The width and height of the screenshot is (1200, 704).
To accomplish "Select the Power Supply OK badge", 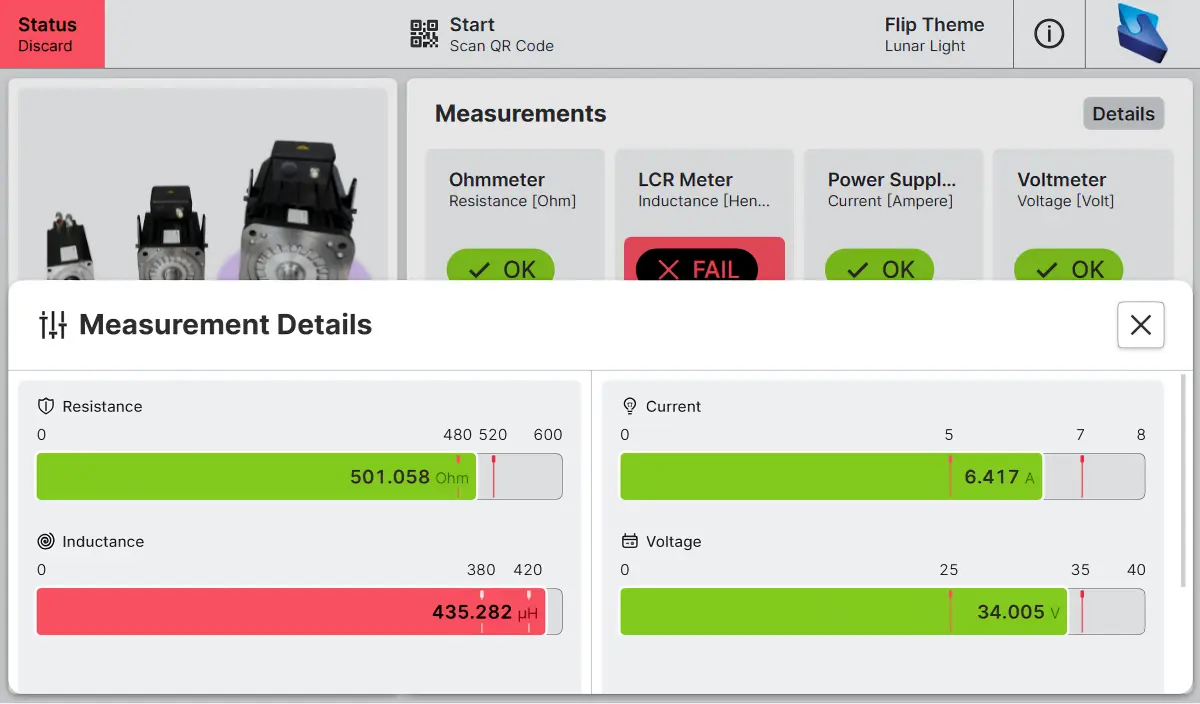I will (878, 268).
